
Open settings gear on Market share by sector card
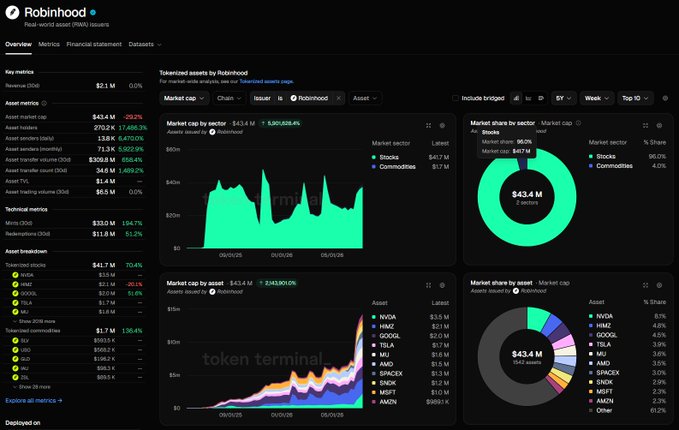659,126
